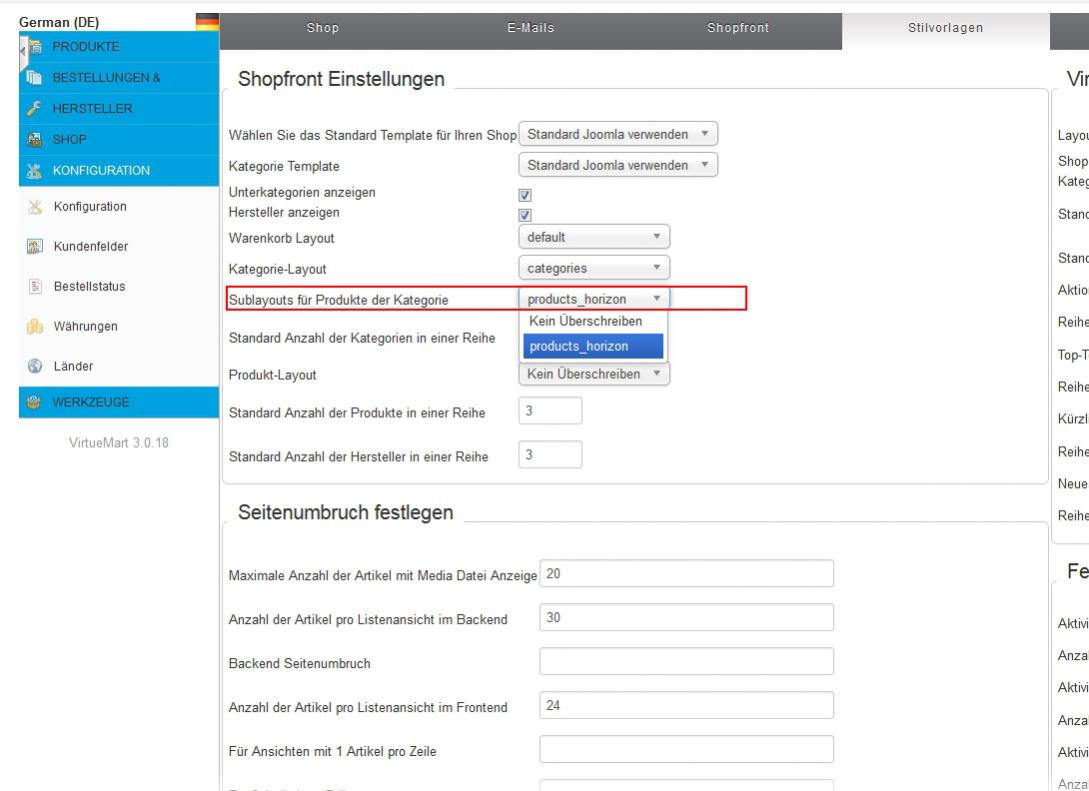The width and height of the screenshot is (1089, 791).
Task: Click the Produkte menu icon in sidebar
Action: click(35, 46)
